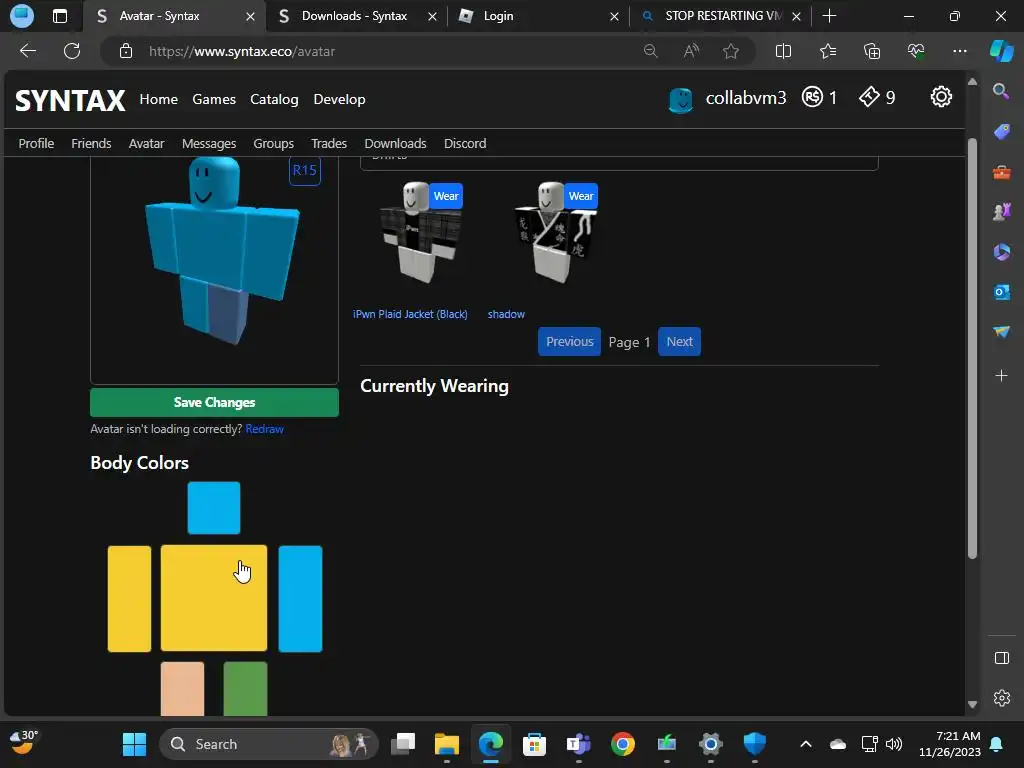Open the Groups subnav link
Screen dimensions: 1024x768
pyautogui.click(x=274, y=143)
